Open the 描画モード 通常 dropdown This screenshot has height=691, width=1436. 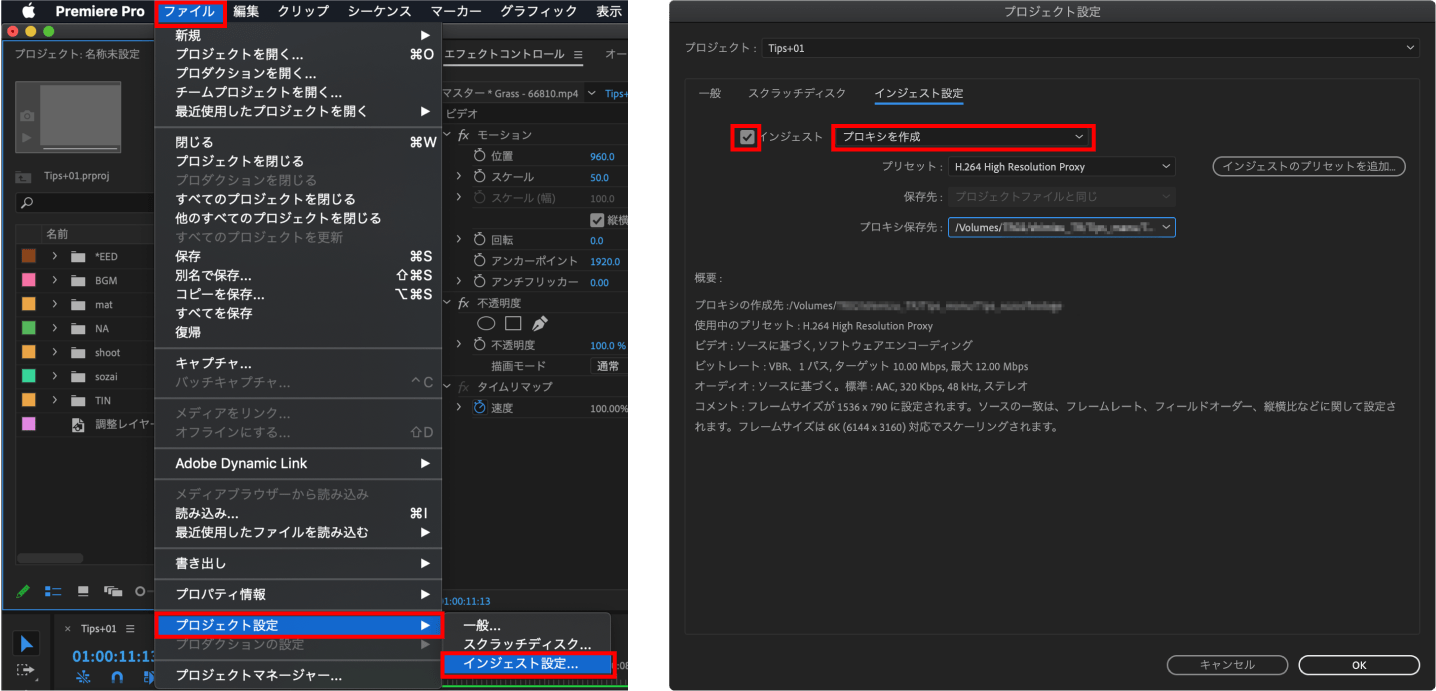point(609,366)
